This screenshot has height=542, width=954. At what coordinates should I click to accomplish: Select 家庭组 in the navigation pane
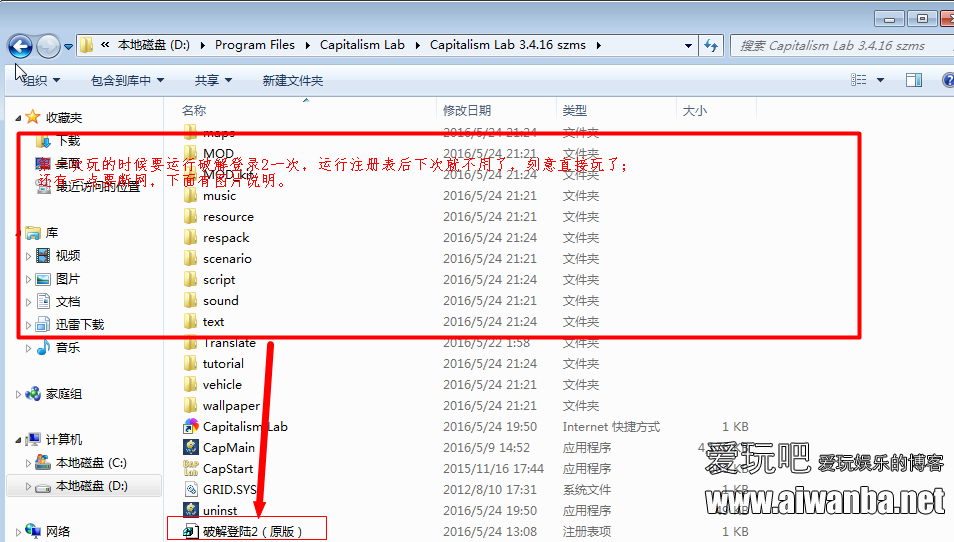[63, 394]
